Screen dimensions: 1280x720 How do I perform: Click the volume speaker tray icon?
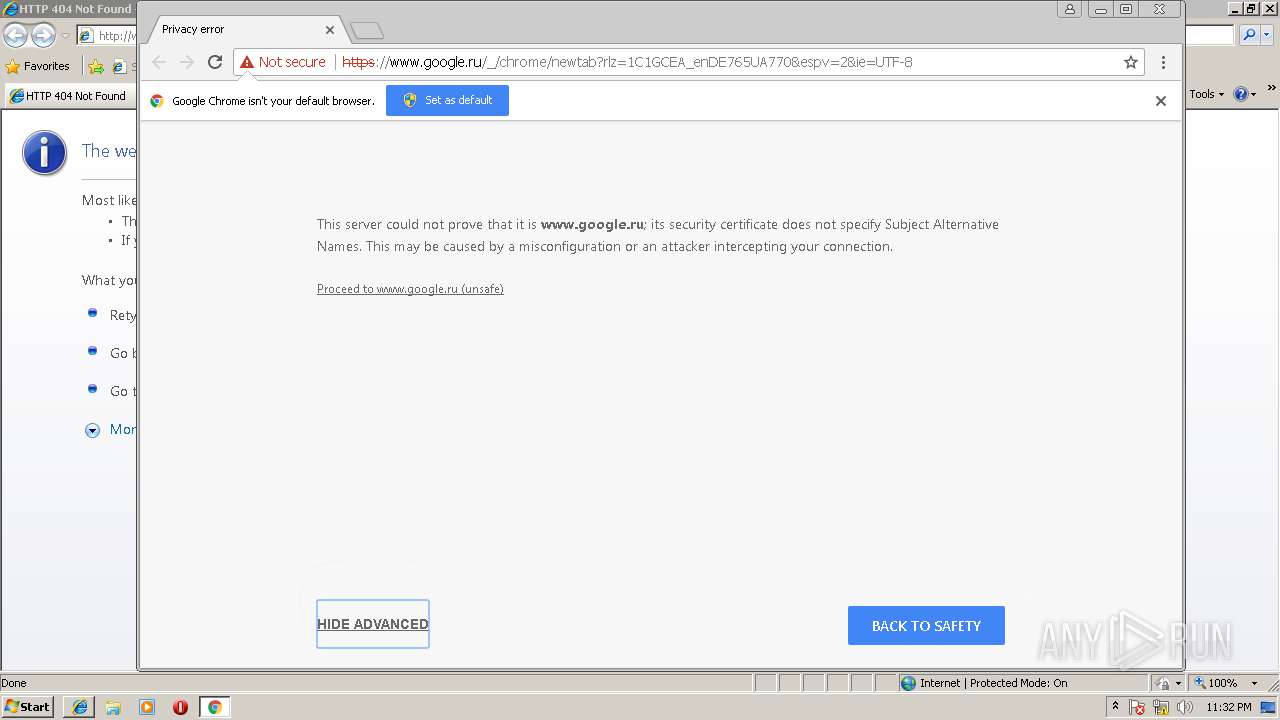[x=1185, y=707]
